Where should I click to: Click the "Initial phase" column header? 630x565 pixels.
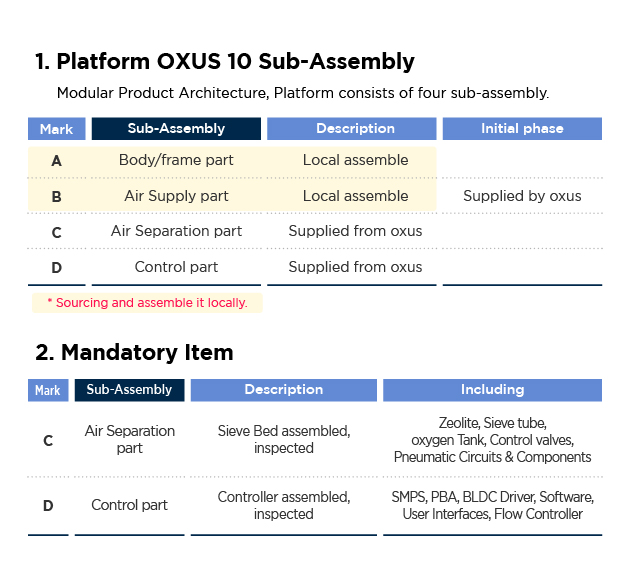(x=522, y=129)
